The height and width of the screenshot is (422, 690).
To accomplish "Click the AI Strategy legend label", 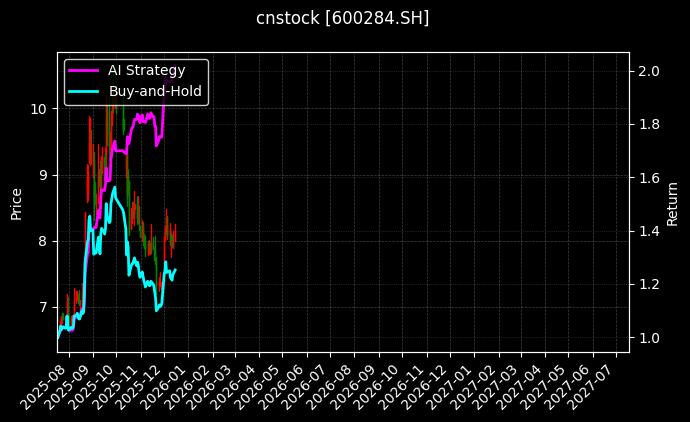I will click(x=147, y=70).
